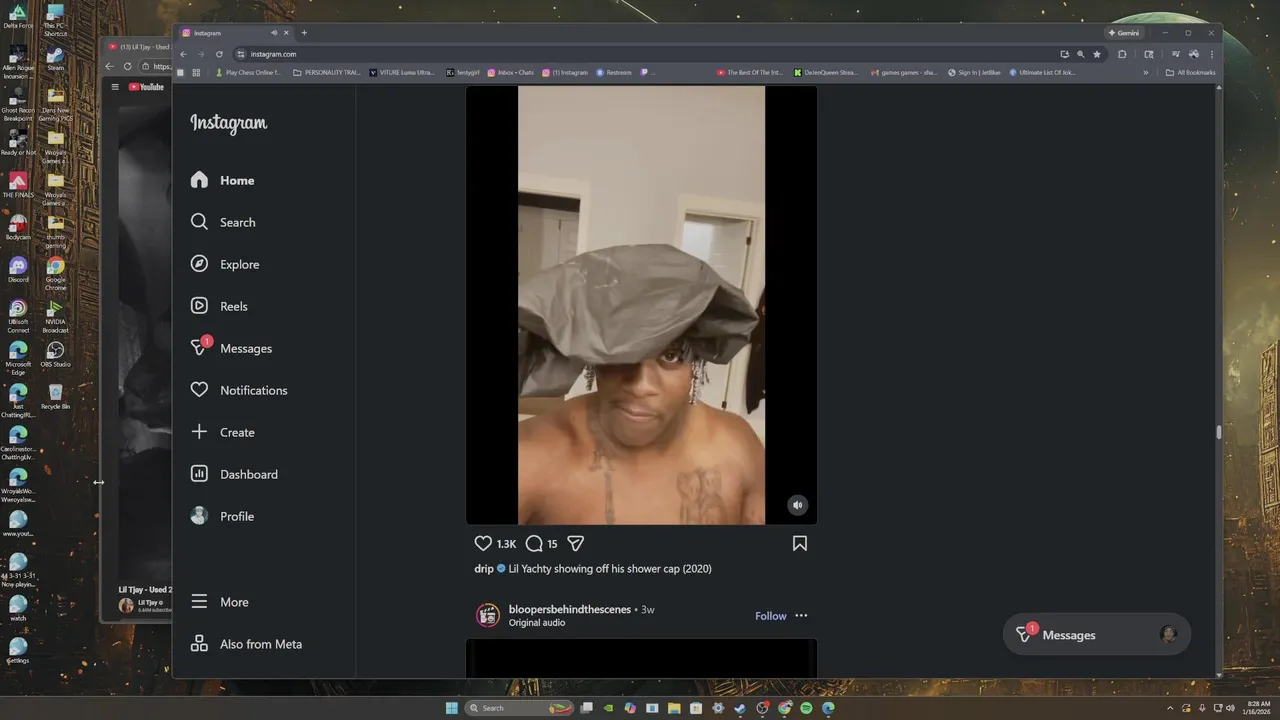Open VITURE Luma Ultra bookmark
Image resolution: width=1280 pixels, height=720 pixels.
[401, 72]
